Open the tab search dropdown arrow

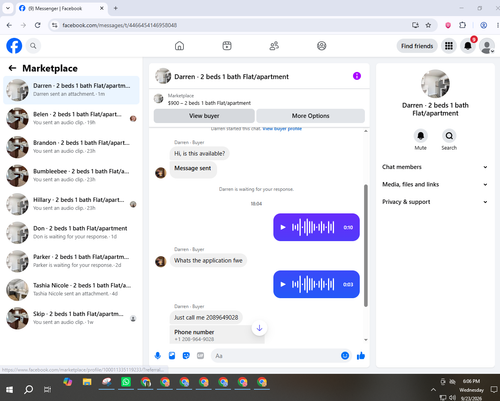8,8
